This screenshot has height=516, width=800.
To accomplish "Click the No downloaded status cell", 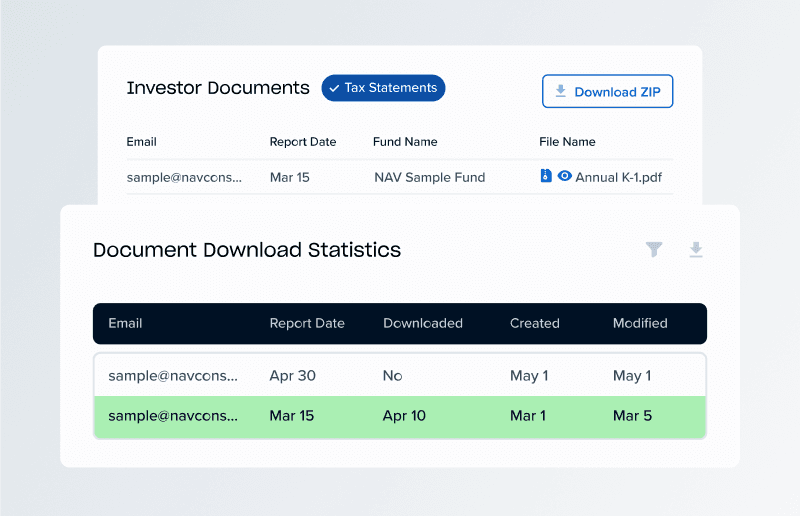I will pos(392,376).
